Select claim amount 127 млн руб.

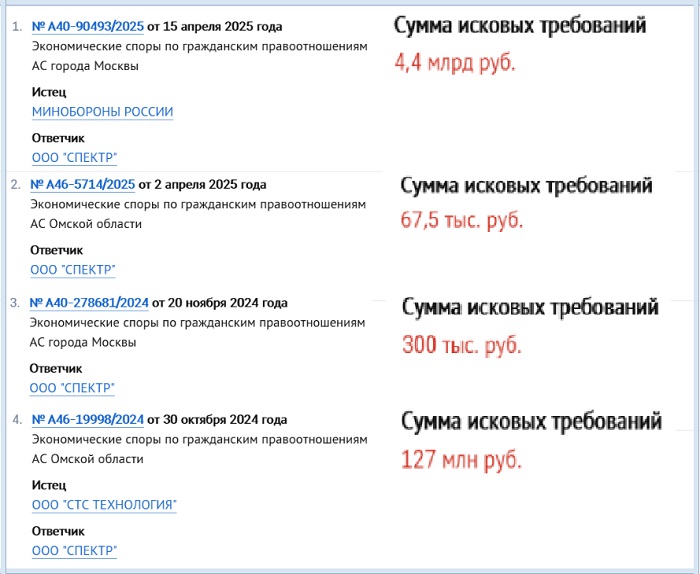point(462,459)
